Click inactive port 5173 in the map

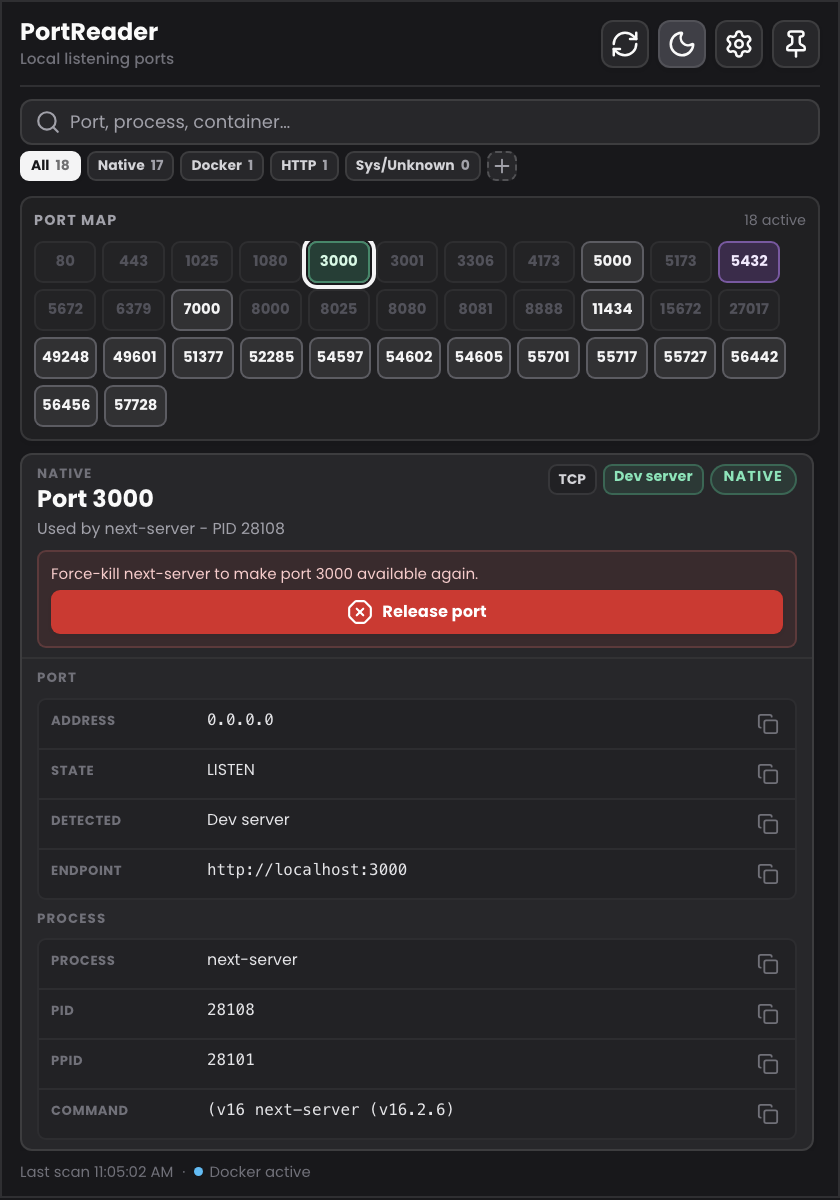(680, 261)
